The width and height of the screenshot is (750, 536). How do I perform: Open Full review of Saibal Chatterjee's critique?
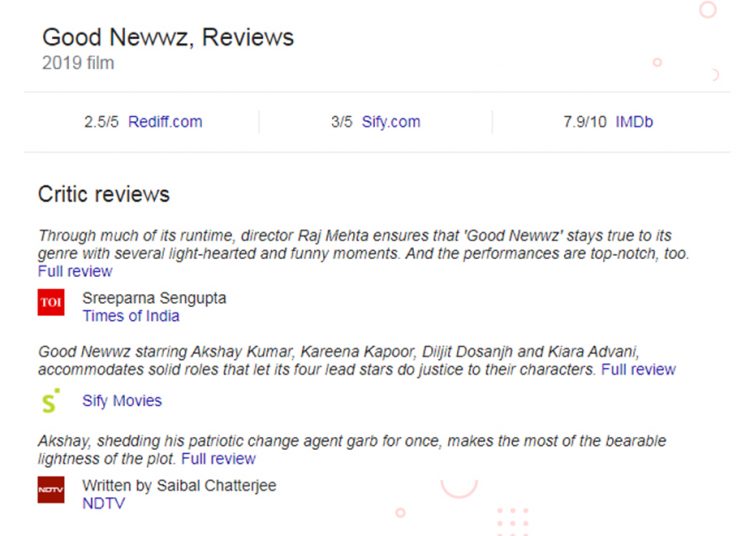click(218, 459)
